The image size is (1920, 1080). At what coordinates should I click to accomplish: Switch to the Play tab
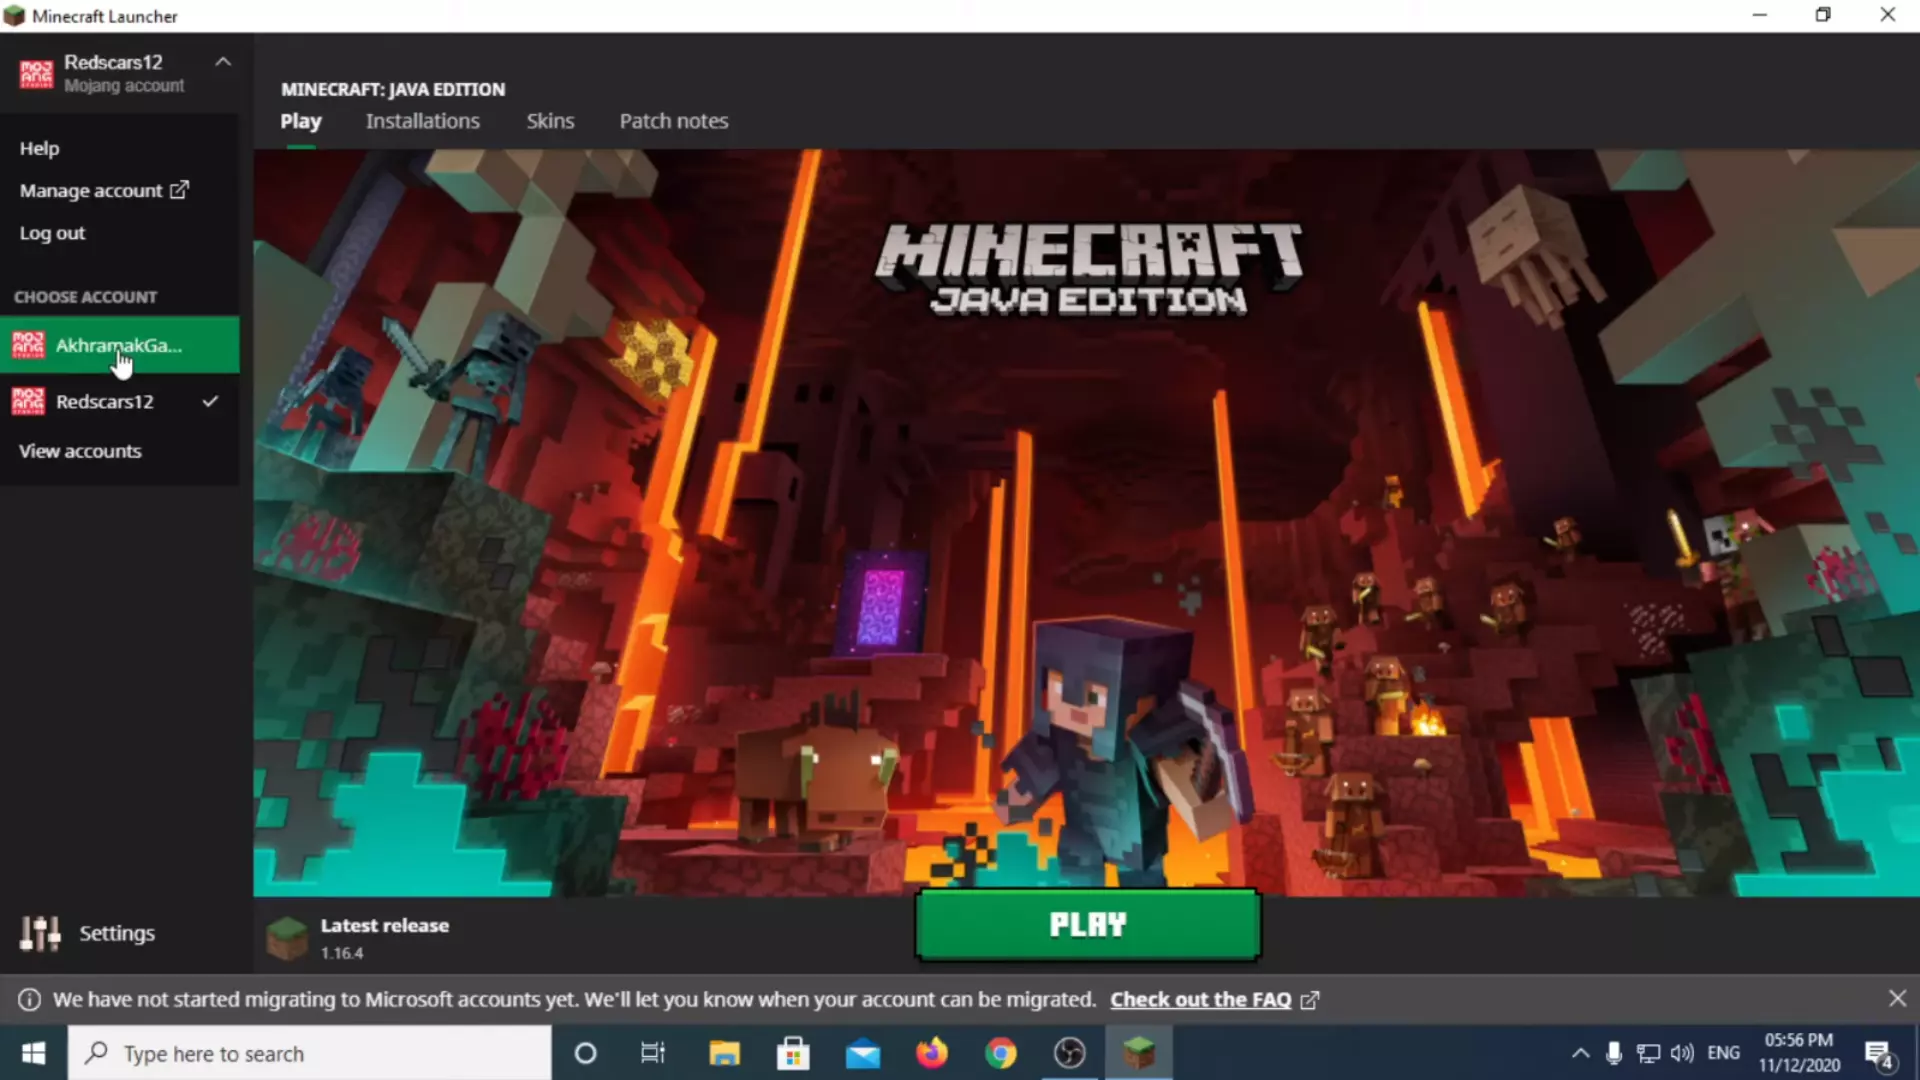301,121
